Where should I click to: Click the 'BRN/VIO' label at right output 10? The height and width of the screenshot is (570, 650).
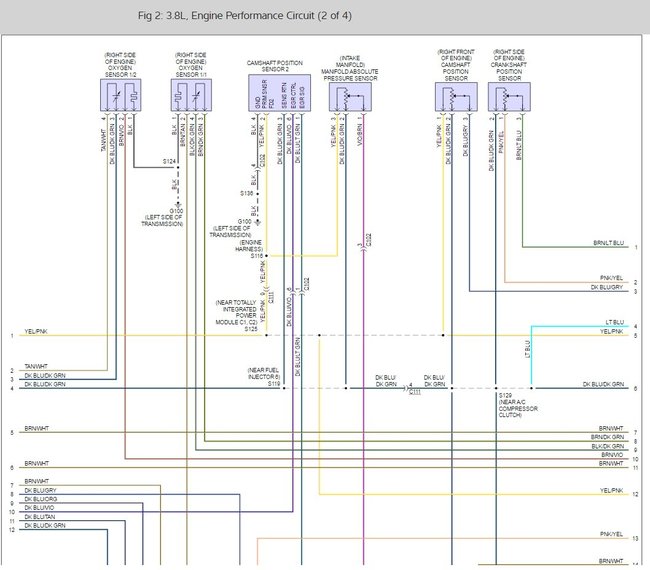(612, 455)
